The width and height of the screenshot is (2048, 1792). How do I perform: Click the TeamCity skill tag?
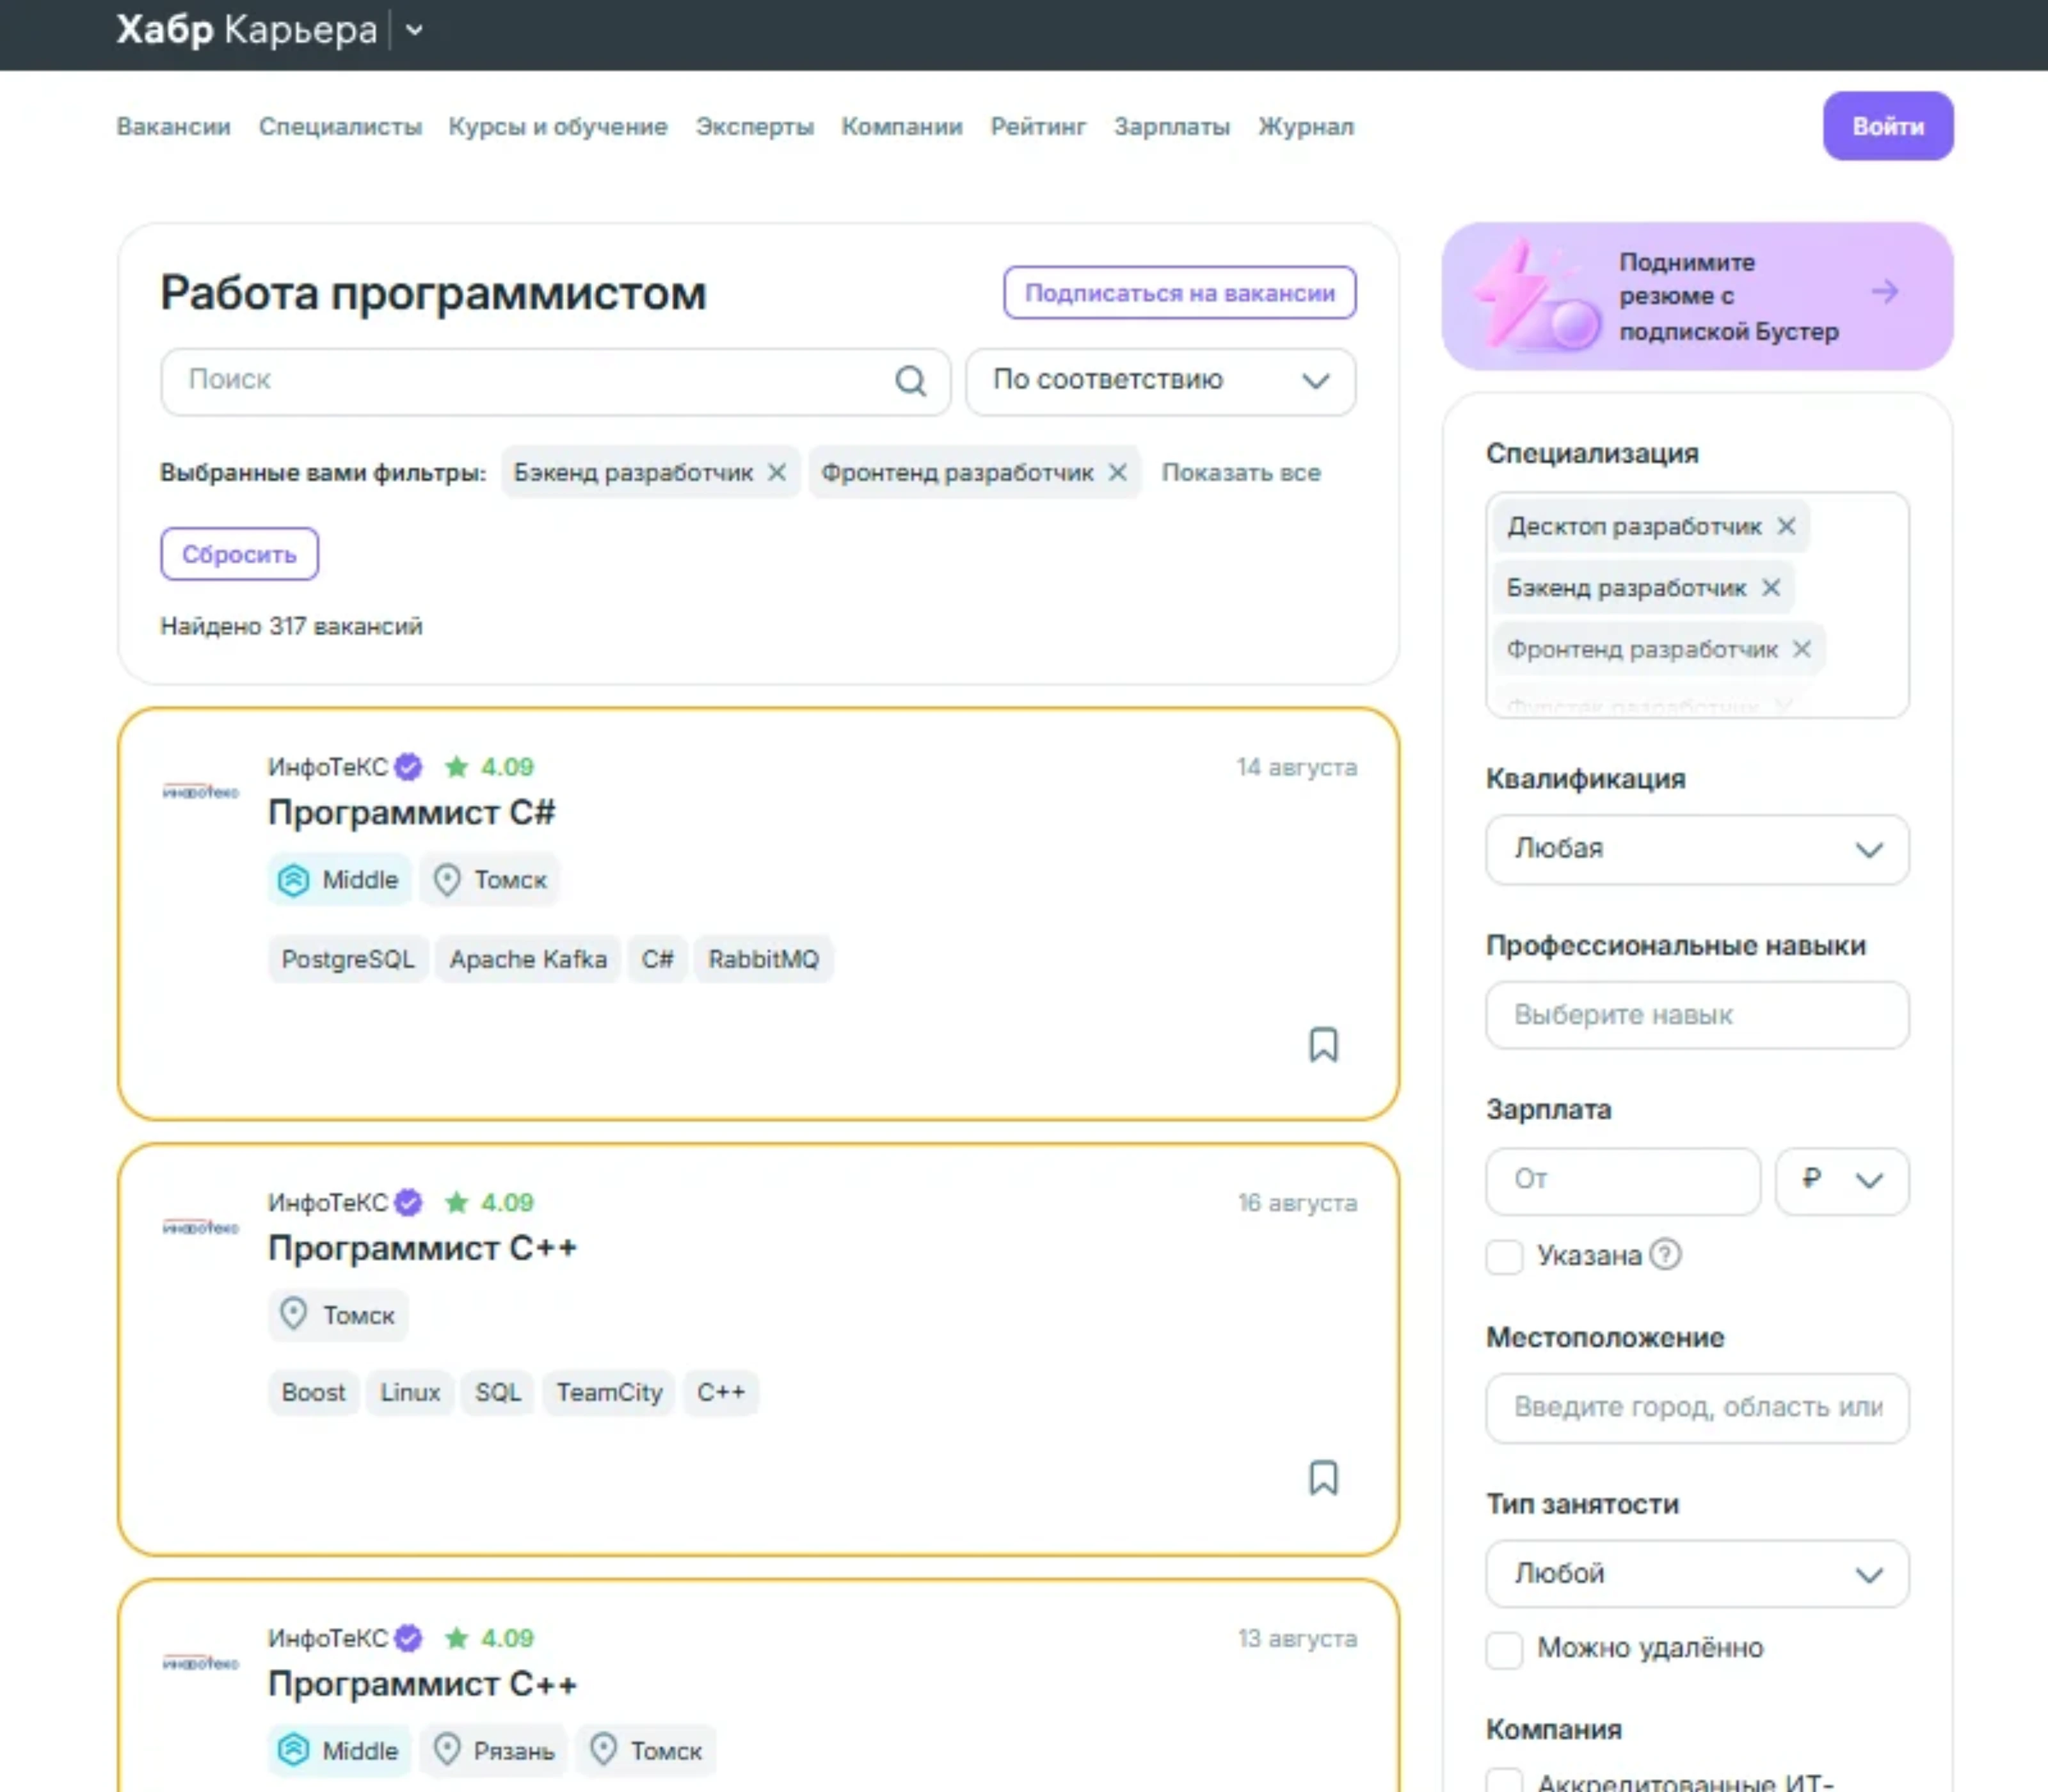click(609, 1393)
